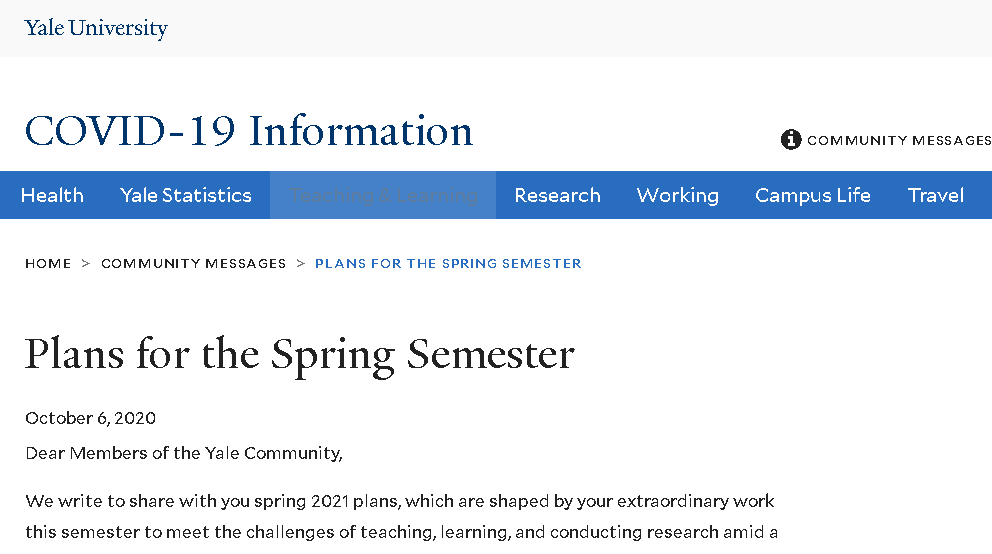Click the breadcrumb arrow after Community Messages
This screenshot has width=992, height=554.
point(301,264)
